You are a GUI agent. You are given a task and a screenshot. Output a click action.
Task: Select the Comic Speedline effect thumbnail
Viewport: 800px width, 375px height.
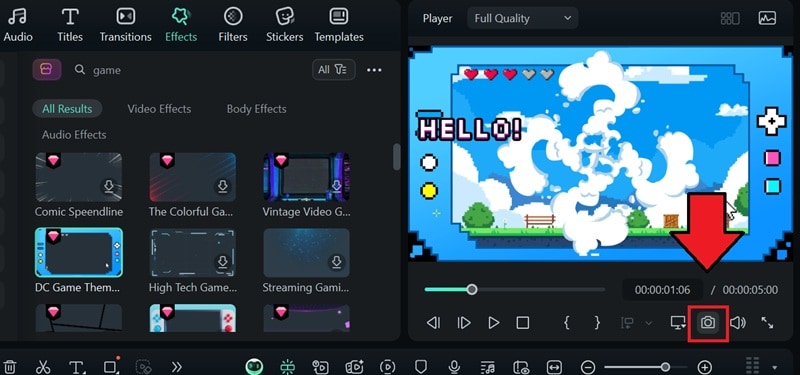[x=79, y=177]
